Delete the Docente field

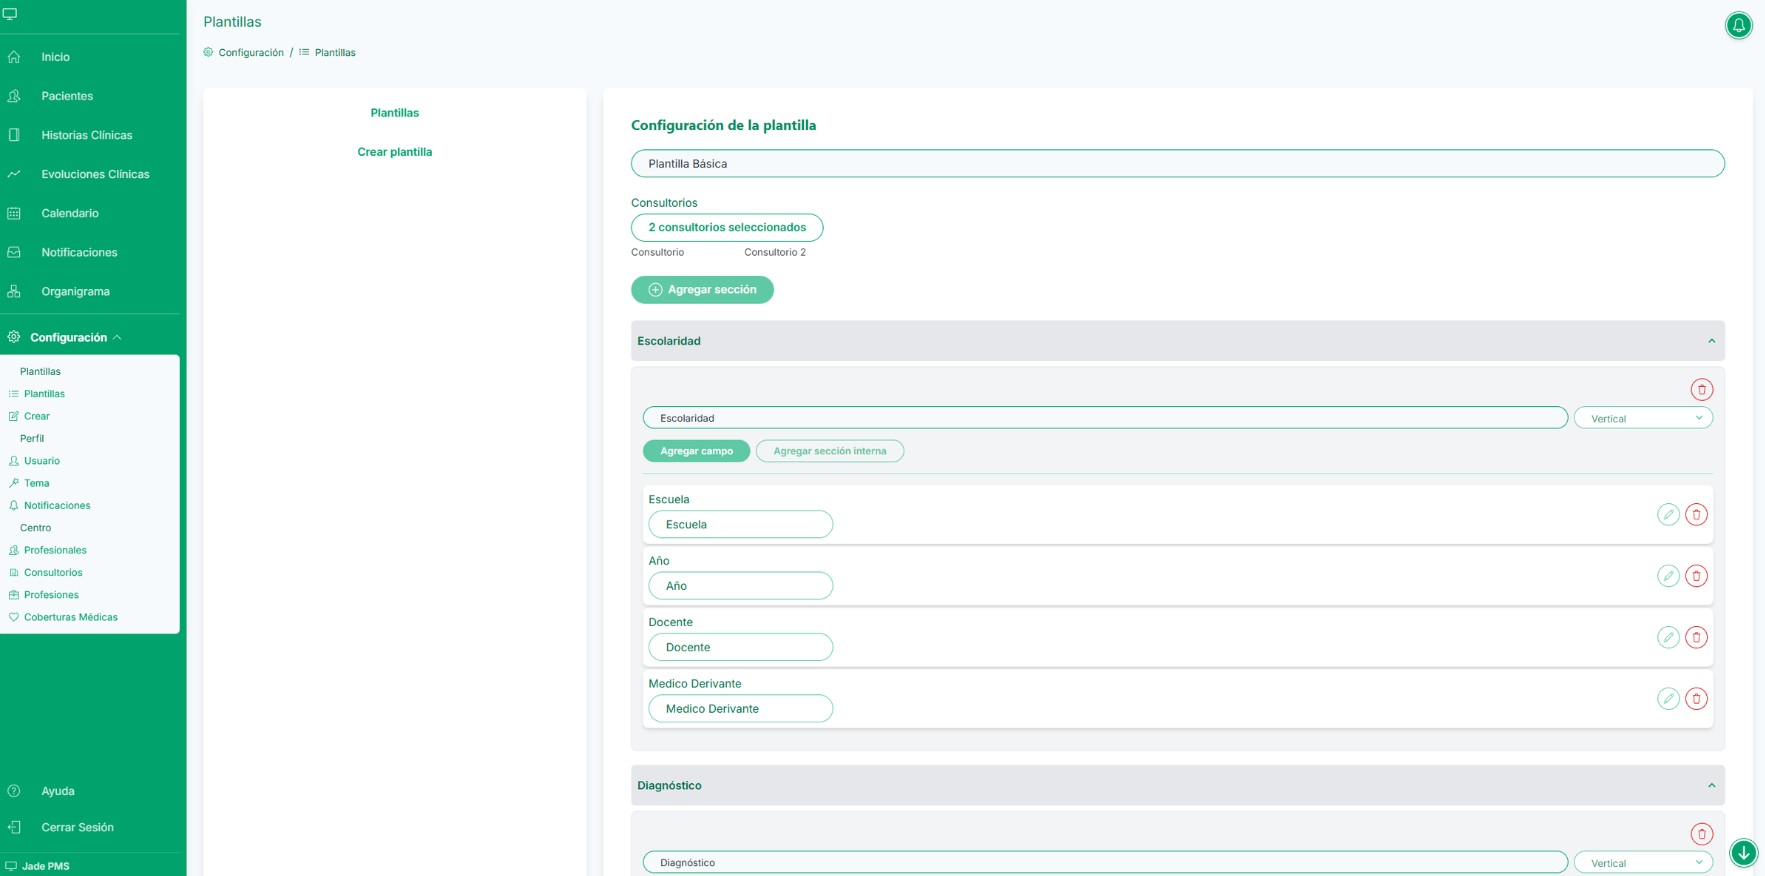[x=1696, y=637]
